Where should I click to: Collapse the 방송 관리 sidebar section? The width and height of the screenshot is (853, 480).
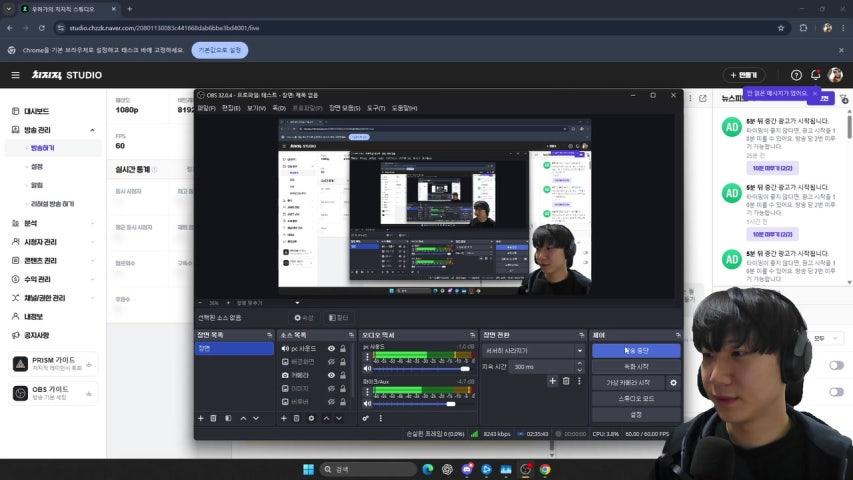(x=92, y=130)
